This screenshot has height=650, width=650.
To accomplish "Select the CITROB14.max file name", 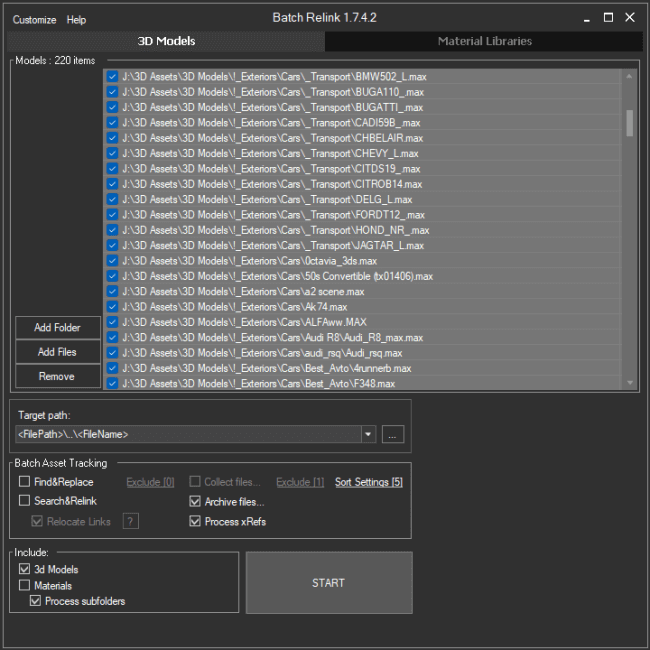I will click(388, 184).
